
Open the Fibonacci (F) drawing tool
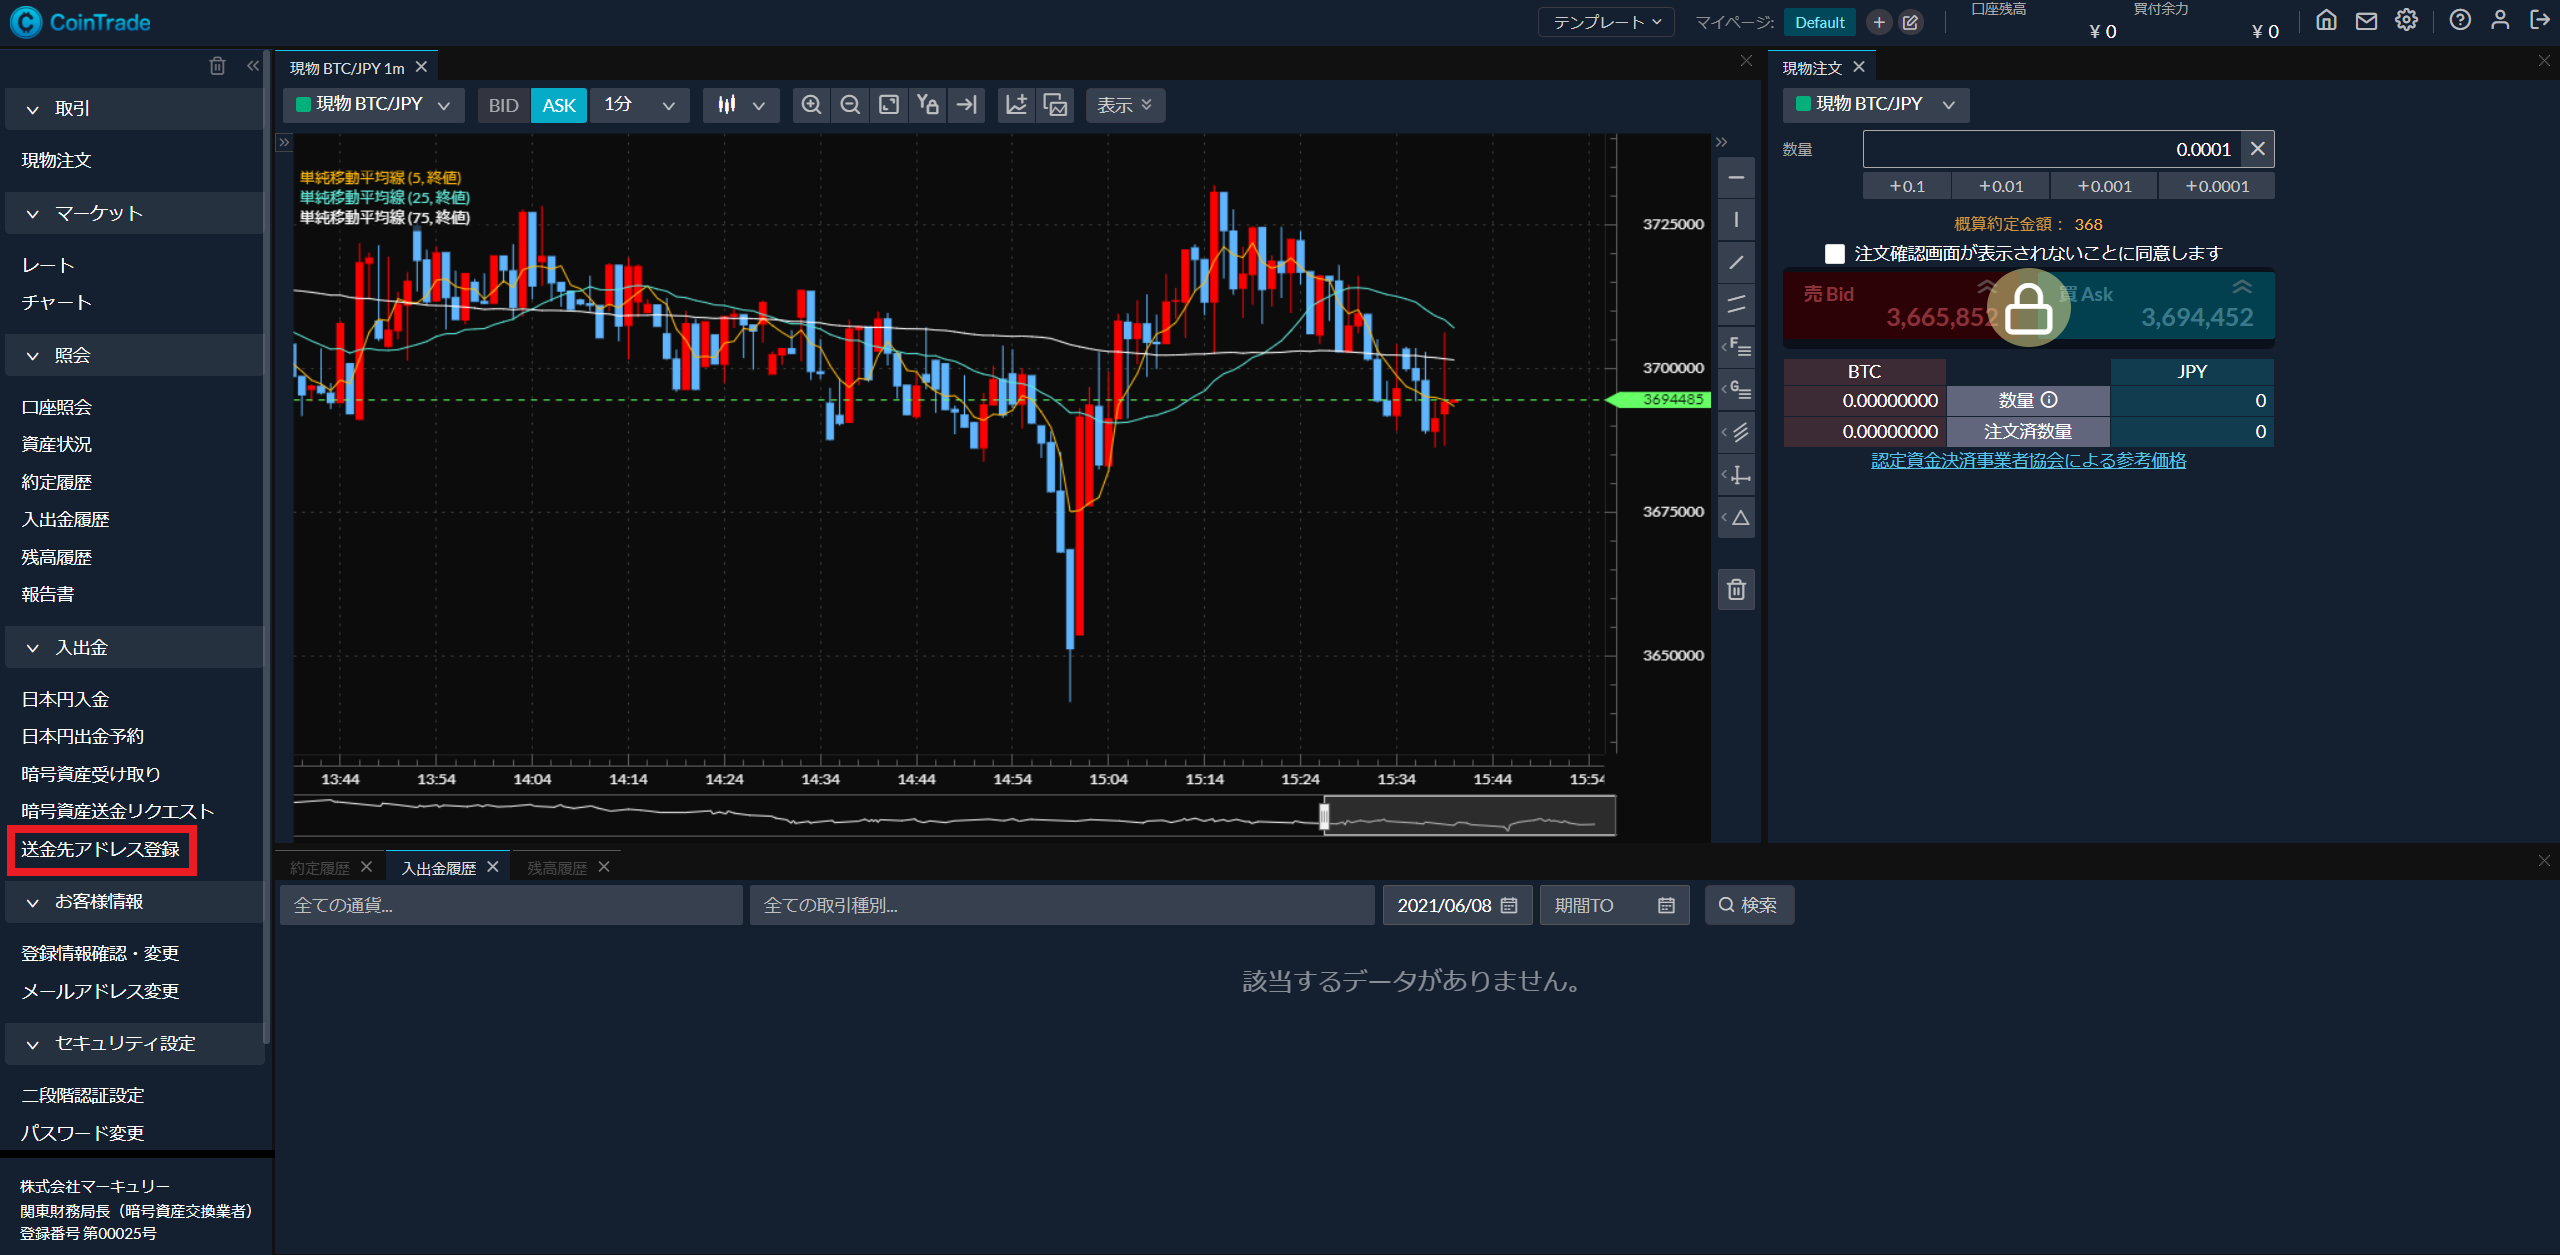1736,347
